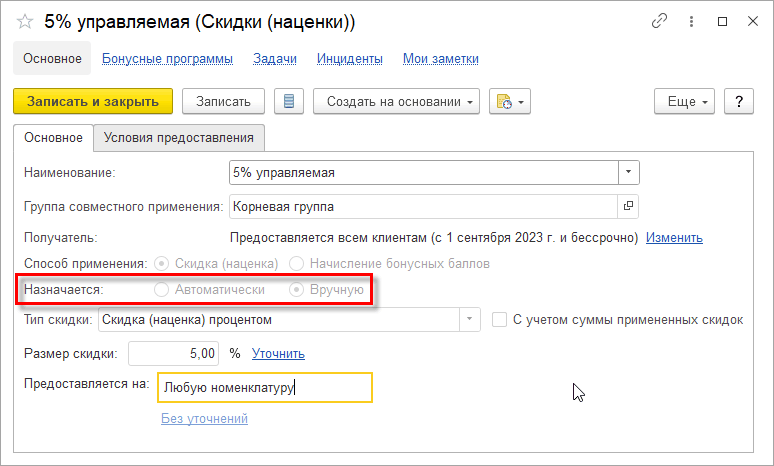Expand the Создать на основании menu
Image resolution: width=774 pixels, height=466 pixels.
397,101
